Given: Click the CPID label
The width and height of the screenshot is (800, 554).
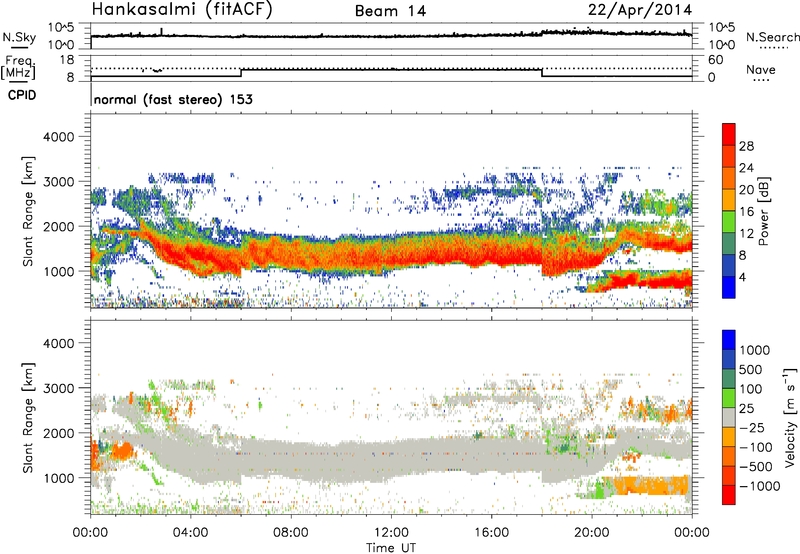Looking at the screenshot, I should 22,95.
